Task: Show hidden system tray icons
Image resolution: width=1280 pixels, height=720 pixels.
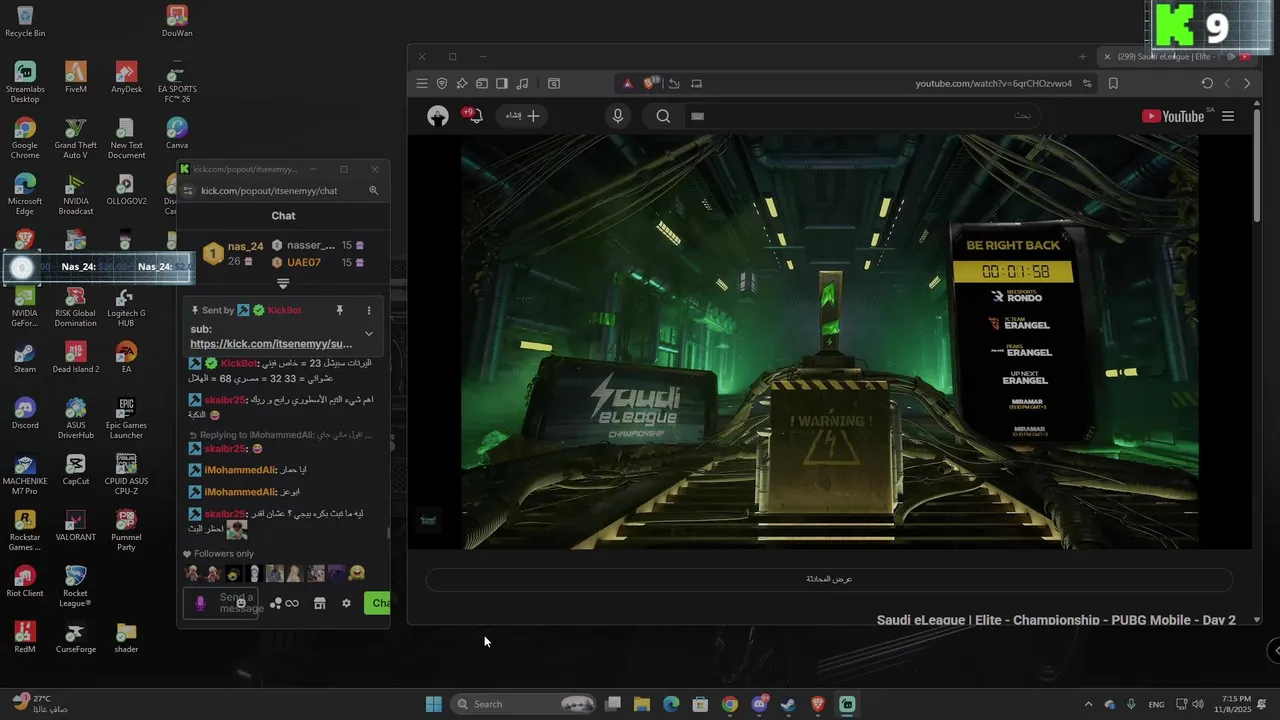Action: (1089, 704)
